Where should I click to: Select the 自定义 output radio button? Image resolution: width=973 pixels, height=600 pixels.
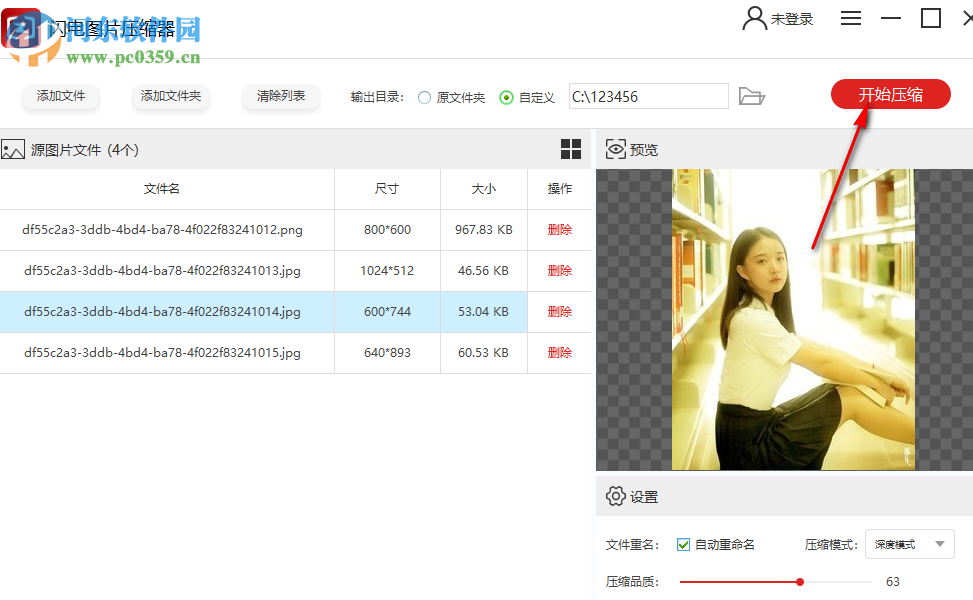[x=506, y=97]
